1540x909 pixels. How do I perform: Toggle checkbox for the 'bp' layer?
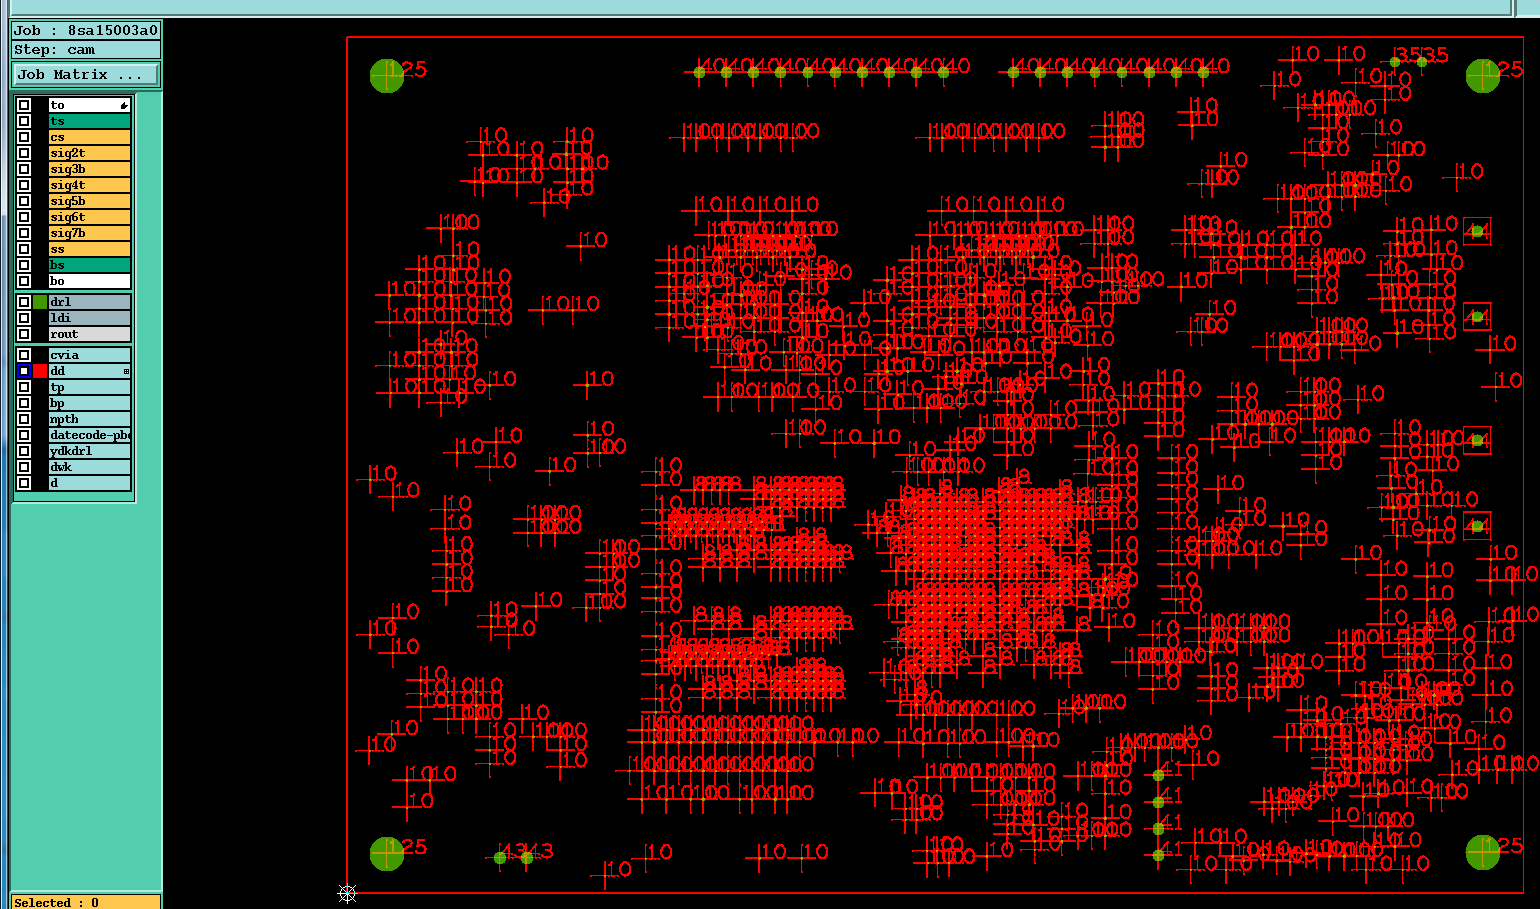(x=24, y=403)
